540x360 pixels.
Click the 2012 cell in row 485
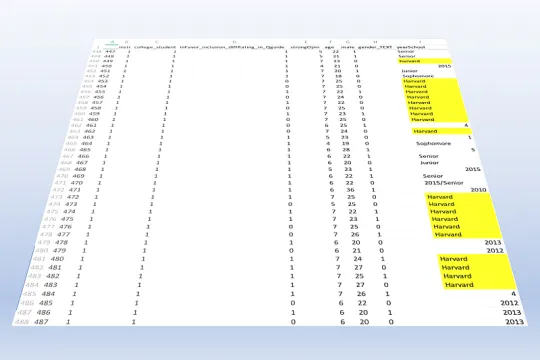[x=509, y=303]
